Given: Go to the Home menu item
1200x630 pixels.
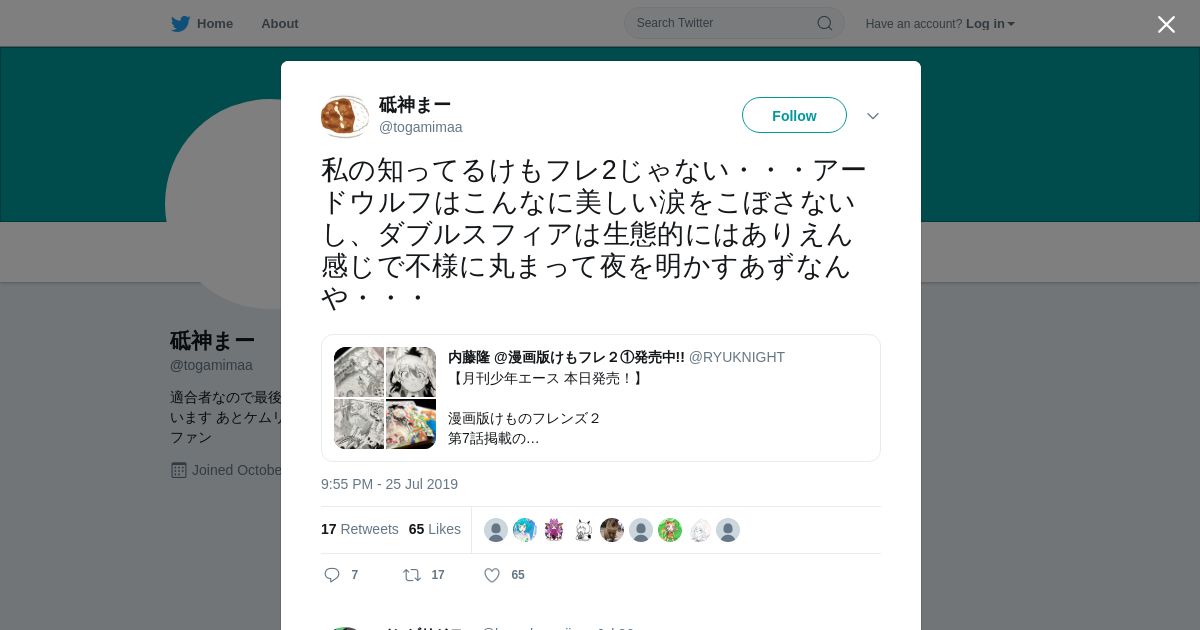Looking at the screenshot, I should (215, 24).
